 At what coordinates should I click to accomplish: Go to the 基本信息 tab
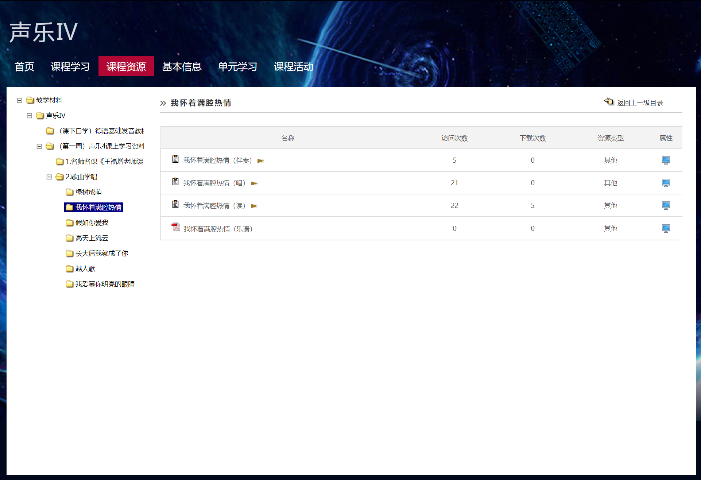182,67
